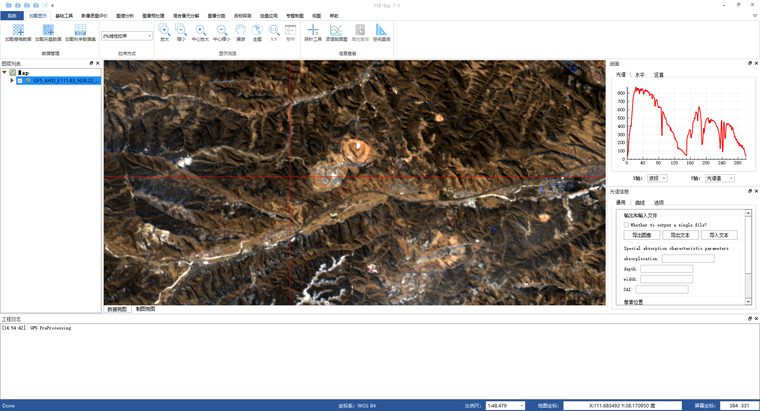The height and width of the screenshot is (411, 760).
Task: Click into the depth input field
Action: coord(666,269)
